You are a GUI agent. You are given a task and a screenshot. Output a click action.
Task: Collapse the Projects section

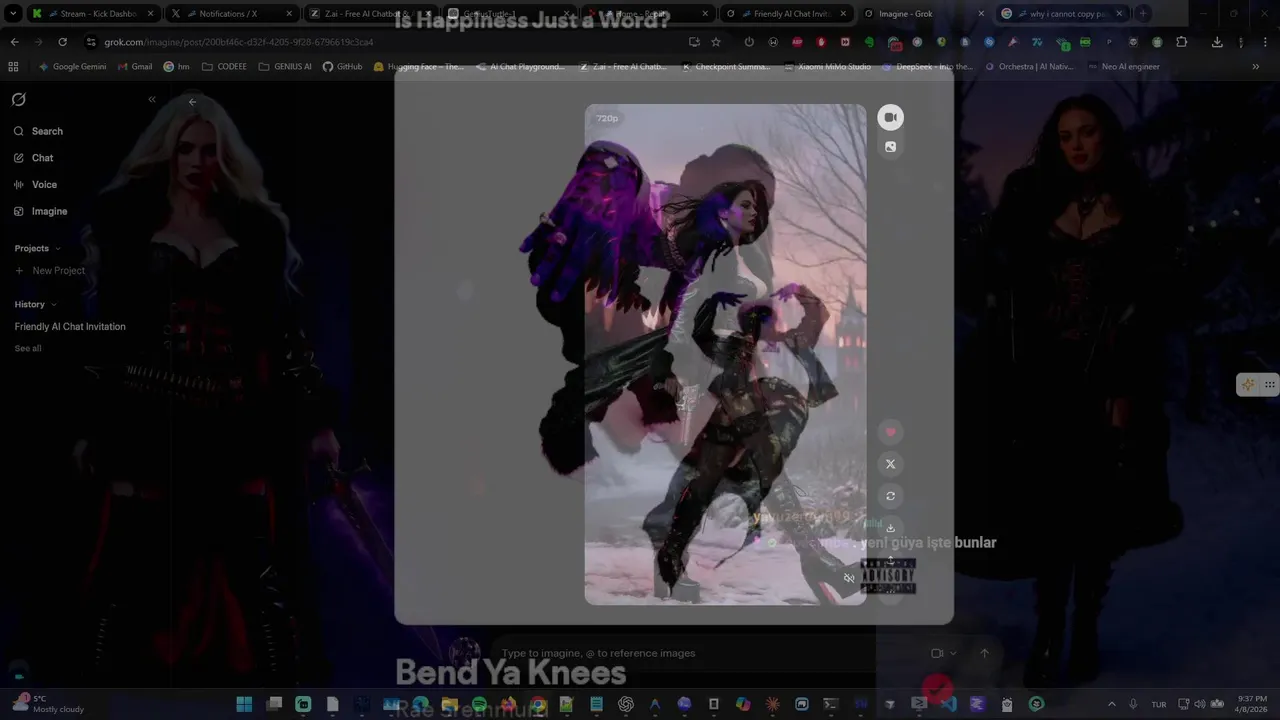37,248
